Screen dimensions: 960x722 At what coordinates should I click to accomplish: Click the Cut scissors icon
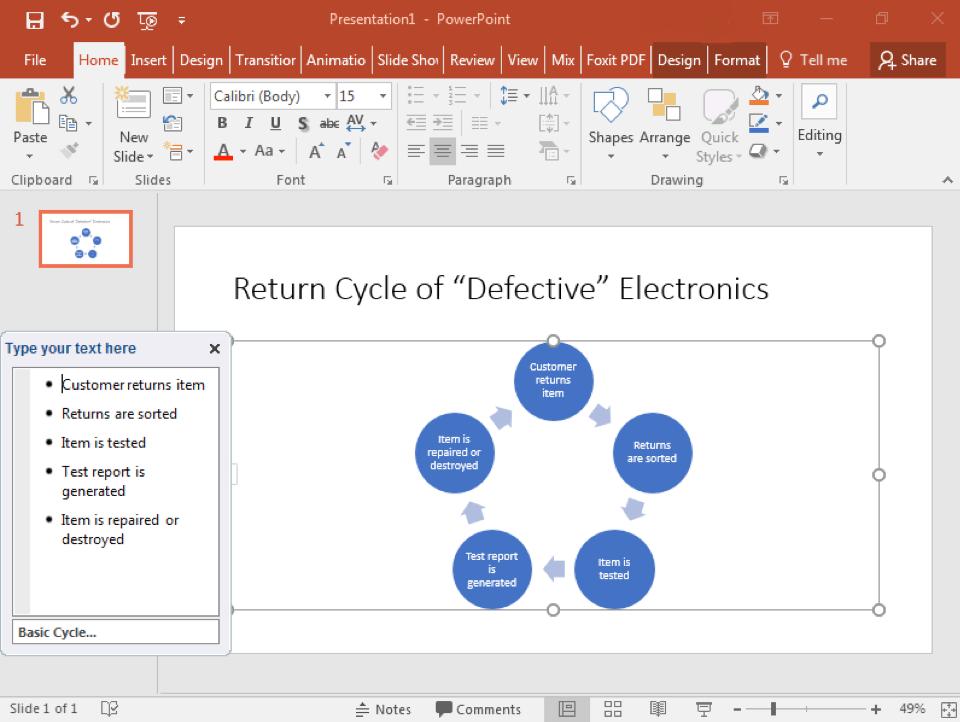[69, 96]
